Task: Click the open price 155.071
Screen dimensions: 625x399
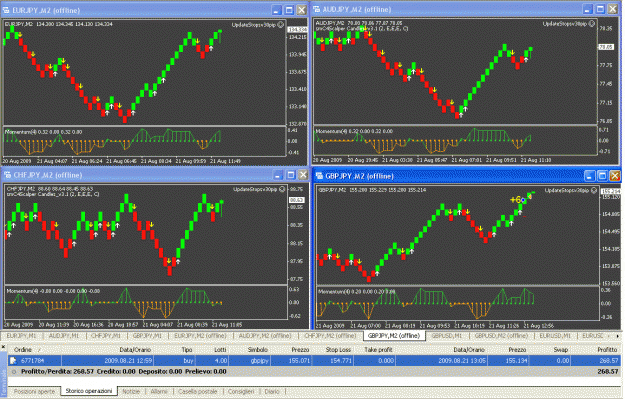Action: click(x=299, y=361)
